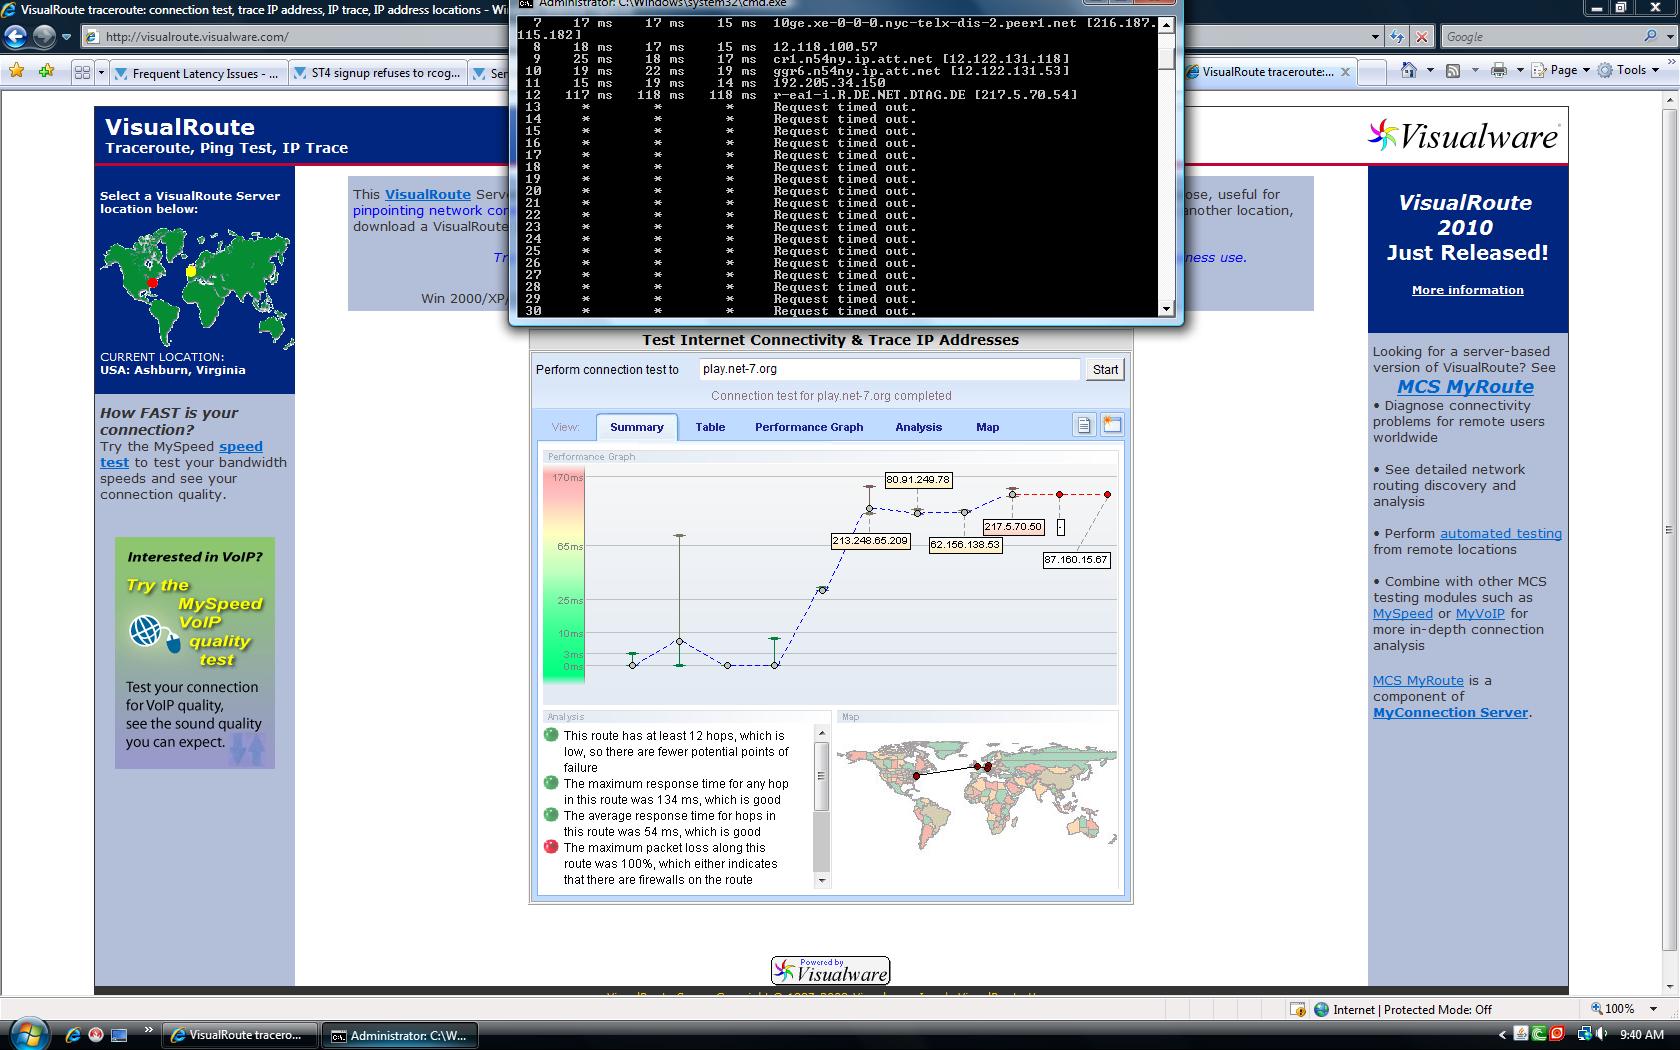The width and height of the screenshot is (1680, 1050).
Task: Open the address bar history dropdown
Action: pos(1375,37)
